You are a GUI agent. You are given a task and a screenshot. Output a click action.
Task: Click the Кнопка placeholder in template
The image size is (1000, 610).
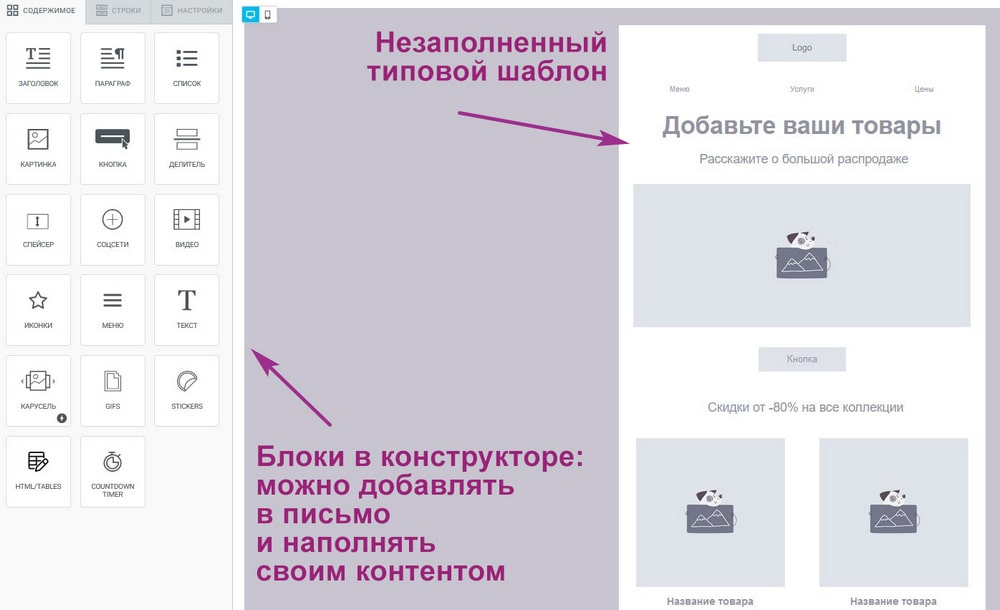pyautogui.click(x=802, y=359)
